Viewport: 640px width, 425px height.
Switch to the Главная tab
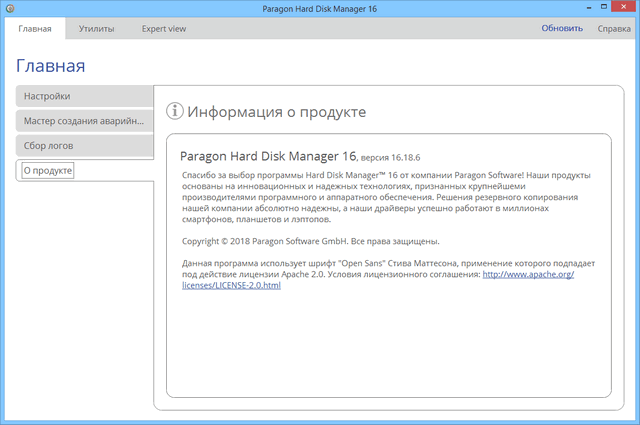coord(34,29)
